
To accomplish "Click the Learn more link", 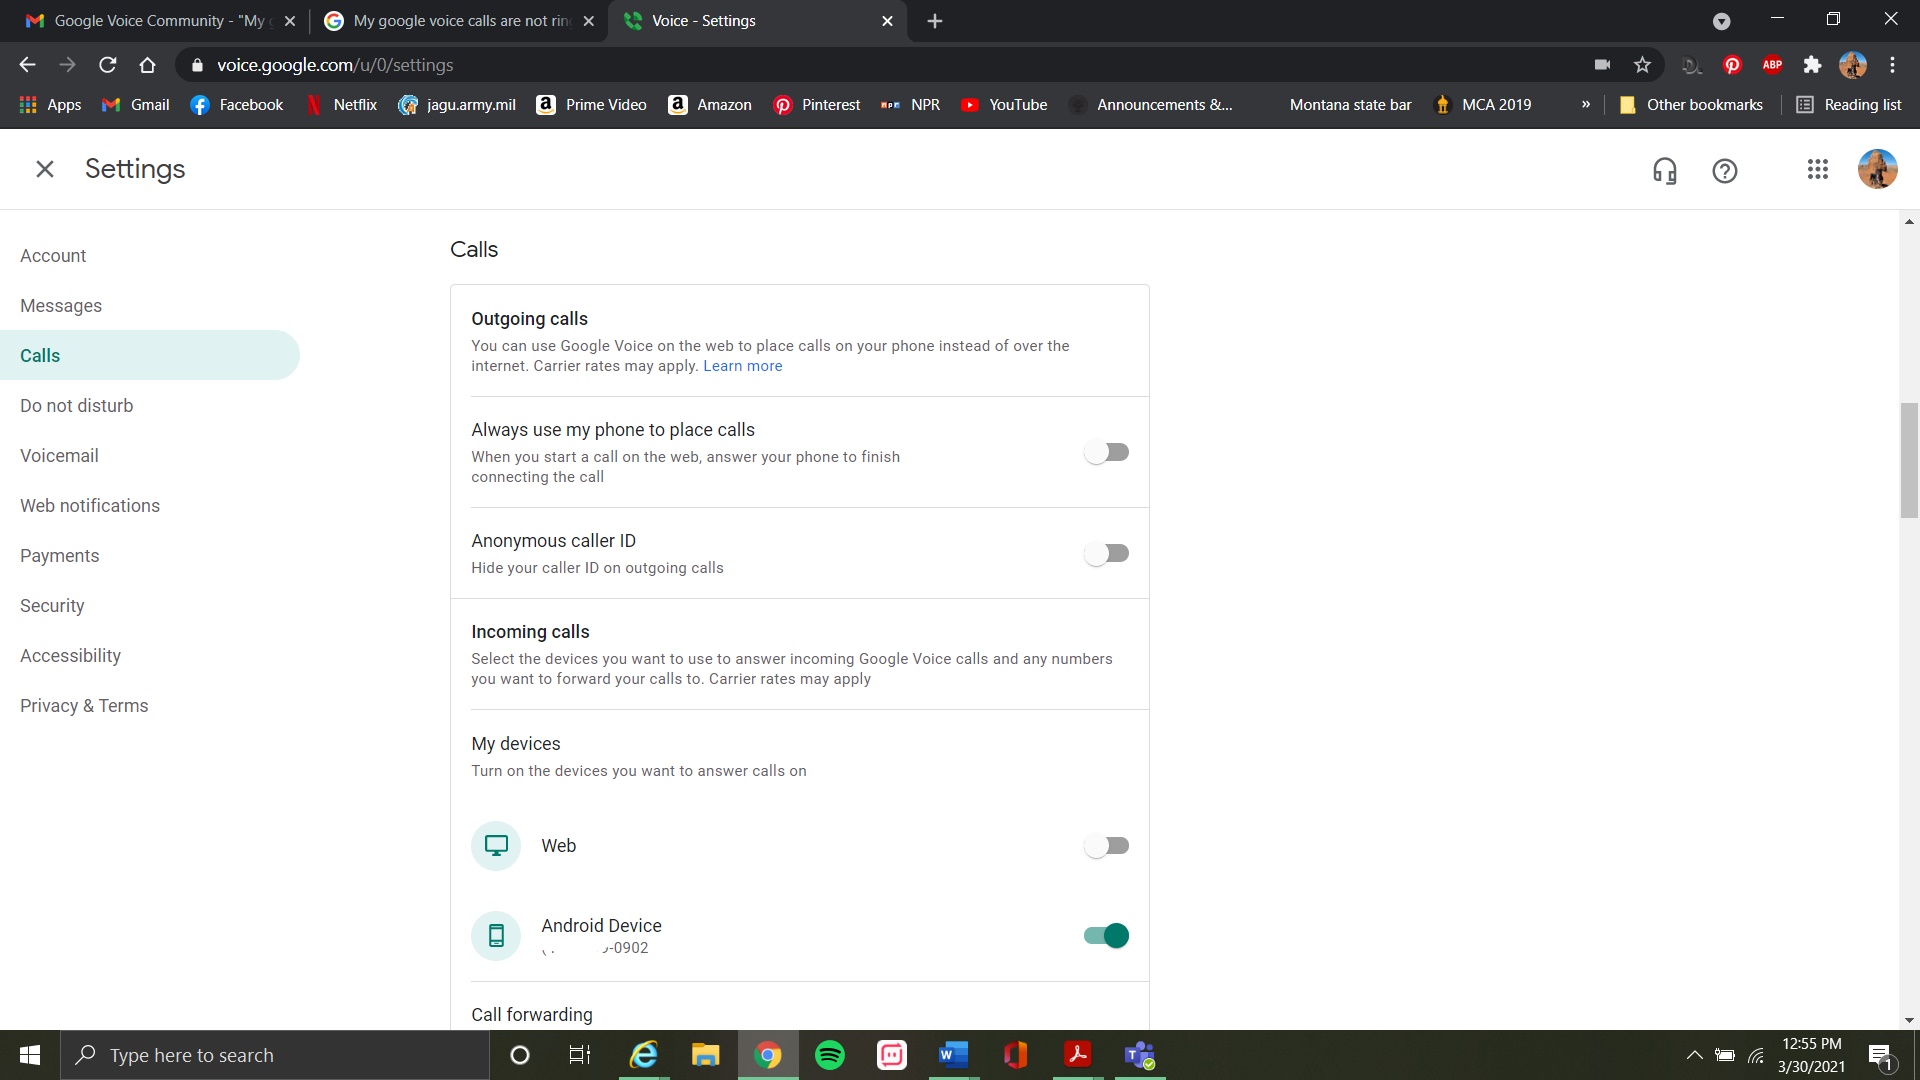I will click(743, 366).
